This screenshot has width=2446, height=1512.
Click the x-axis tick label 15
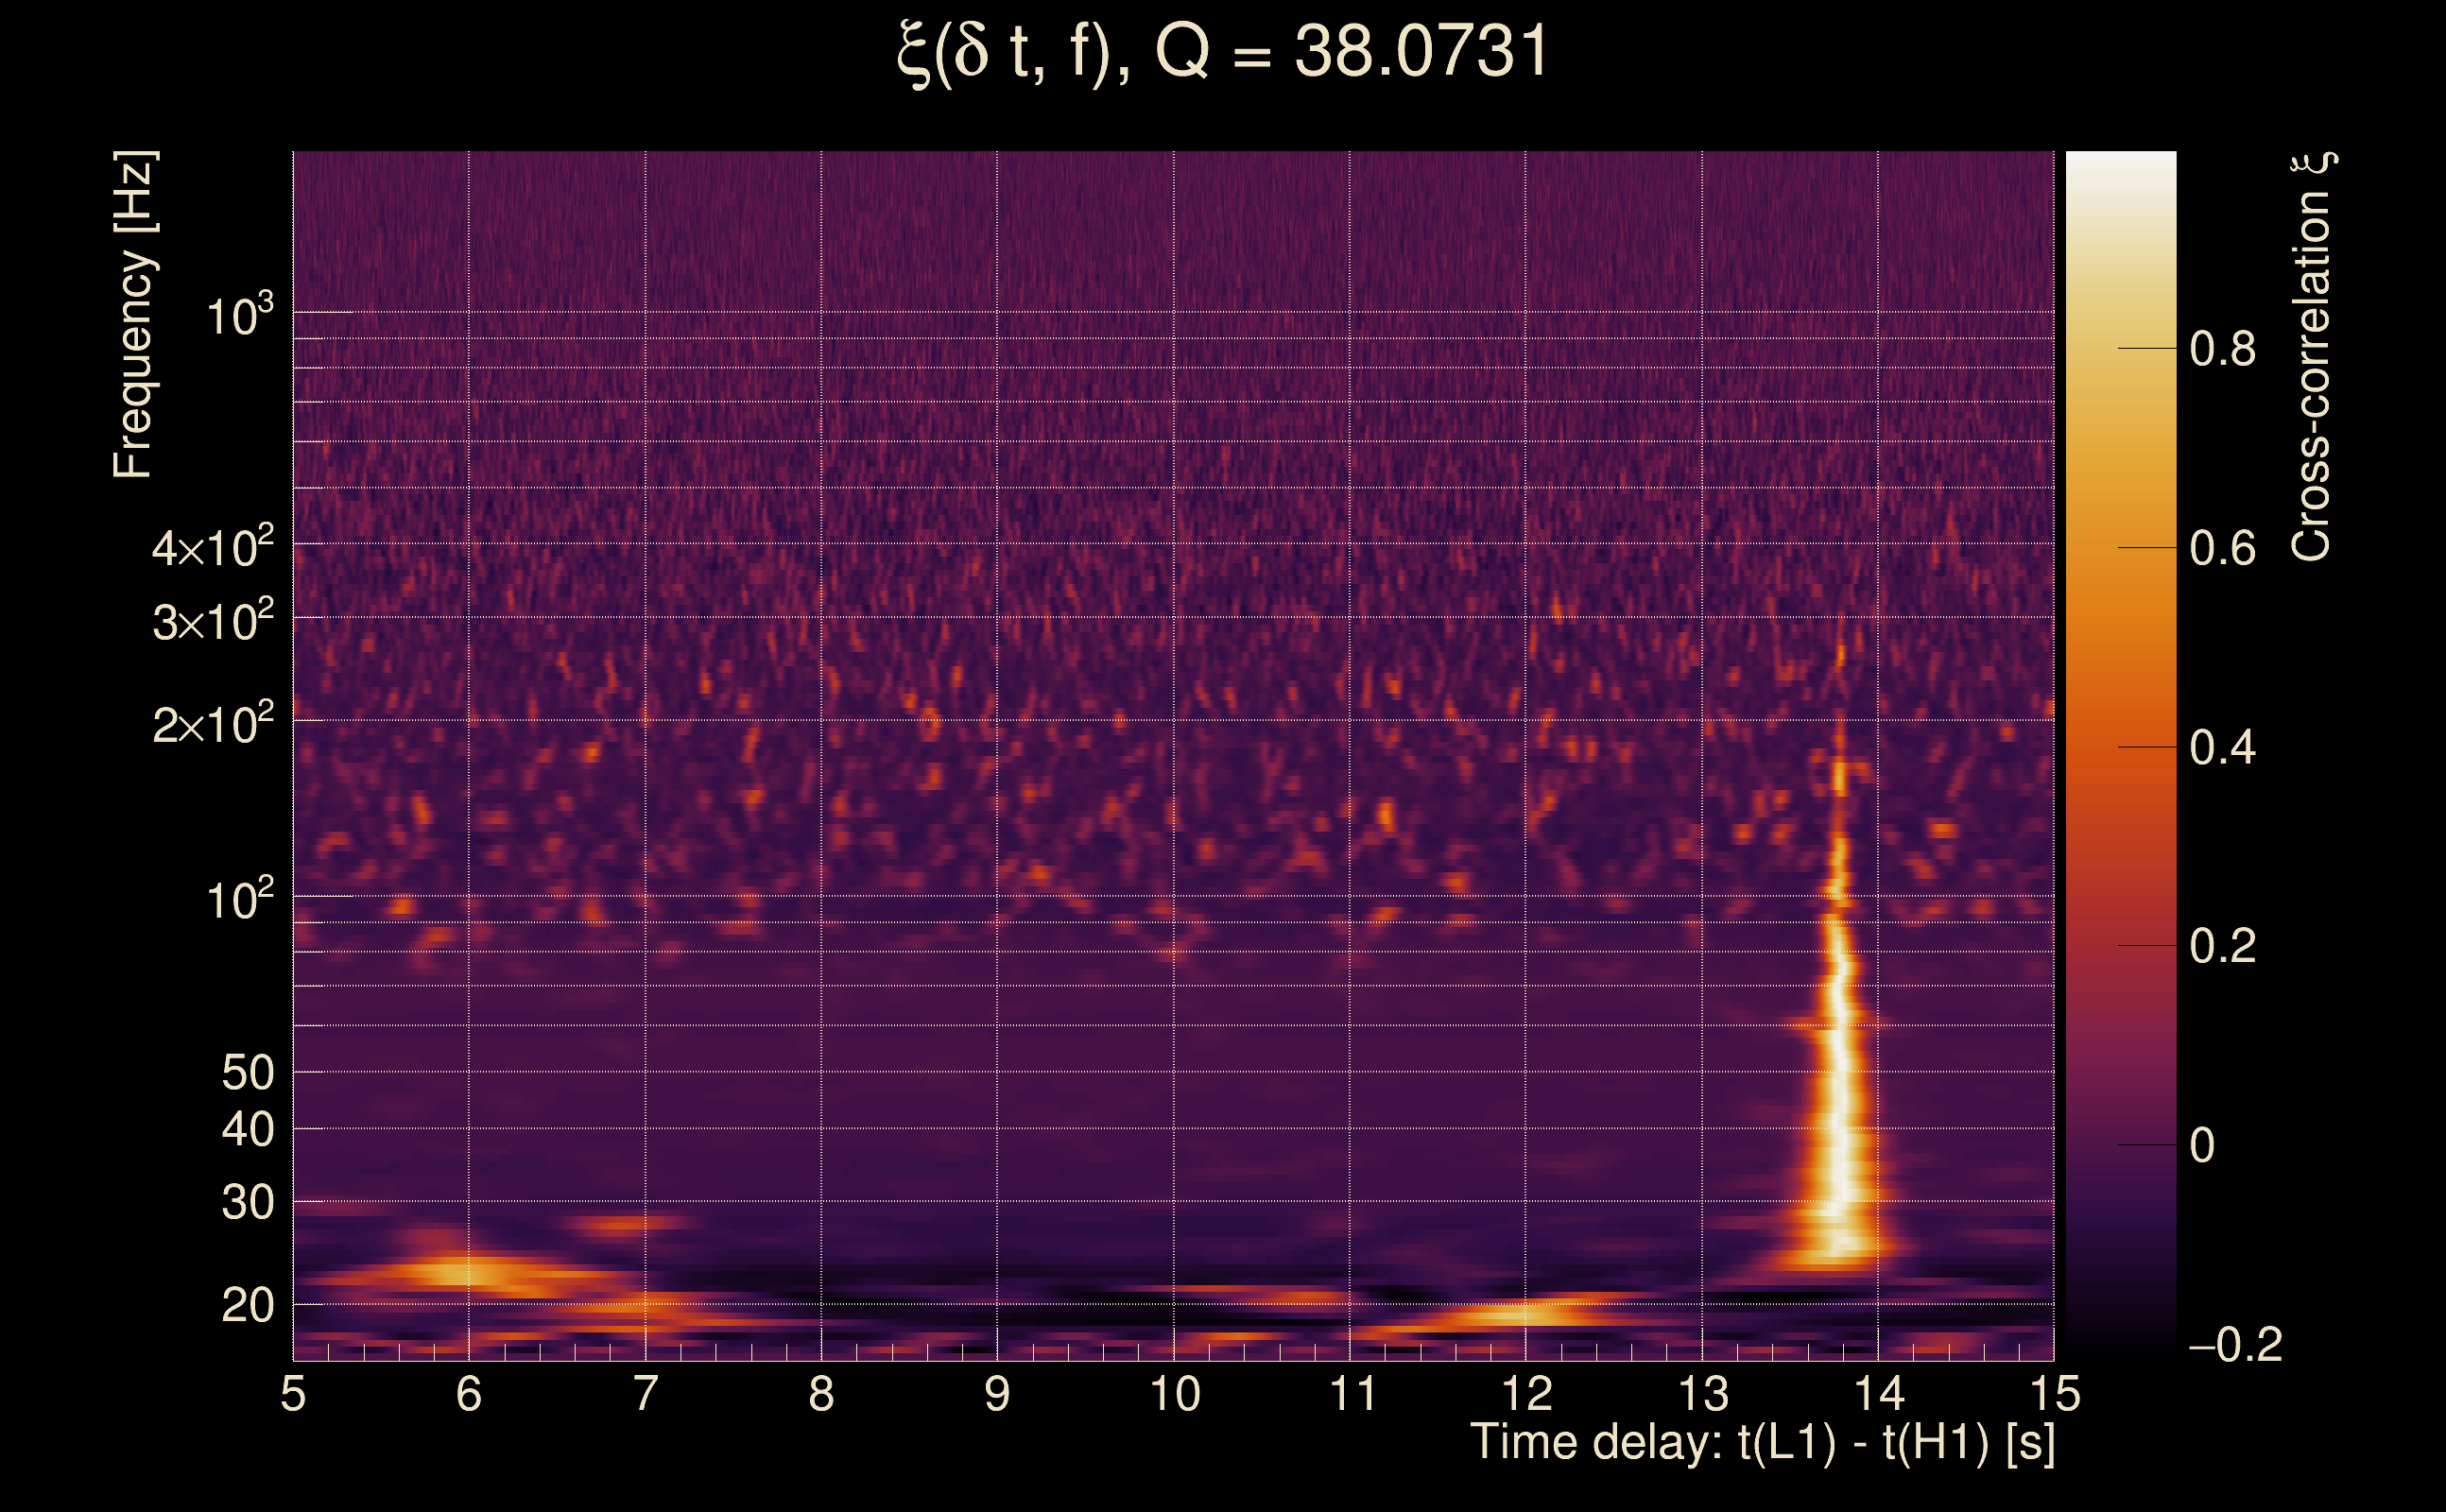[2055, 1394]
